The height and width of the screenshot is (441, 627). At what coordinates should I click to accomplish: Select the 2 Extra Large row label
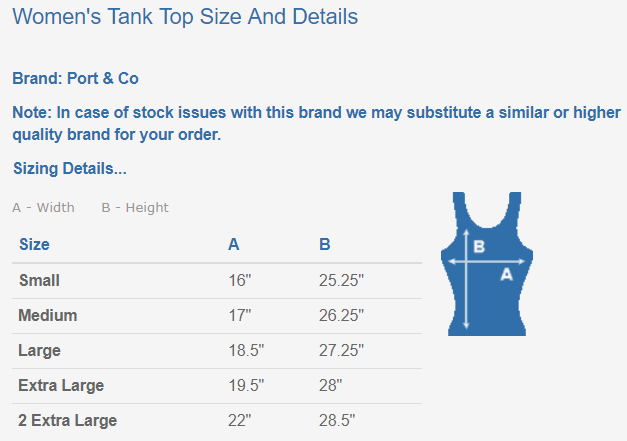67,420
